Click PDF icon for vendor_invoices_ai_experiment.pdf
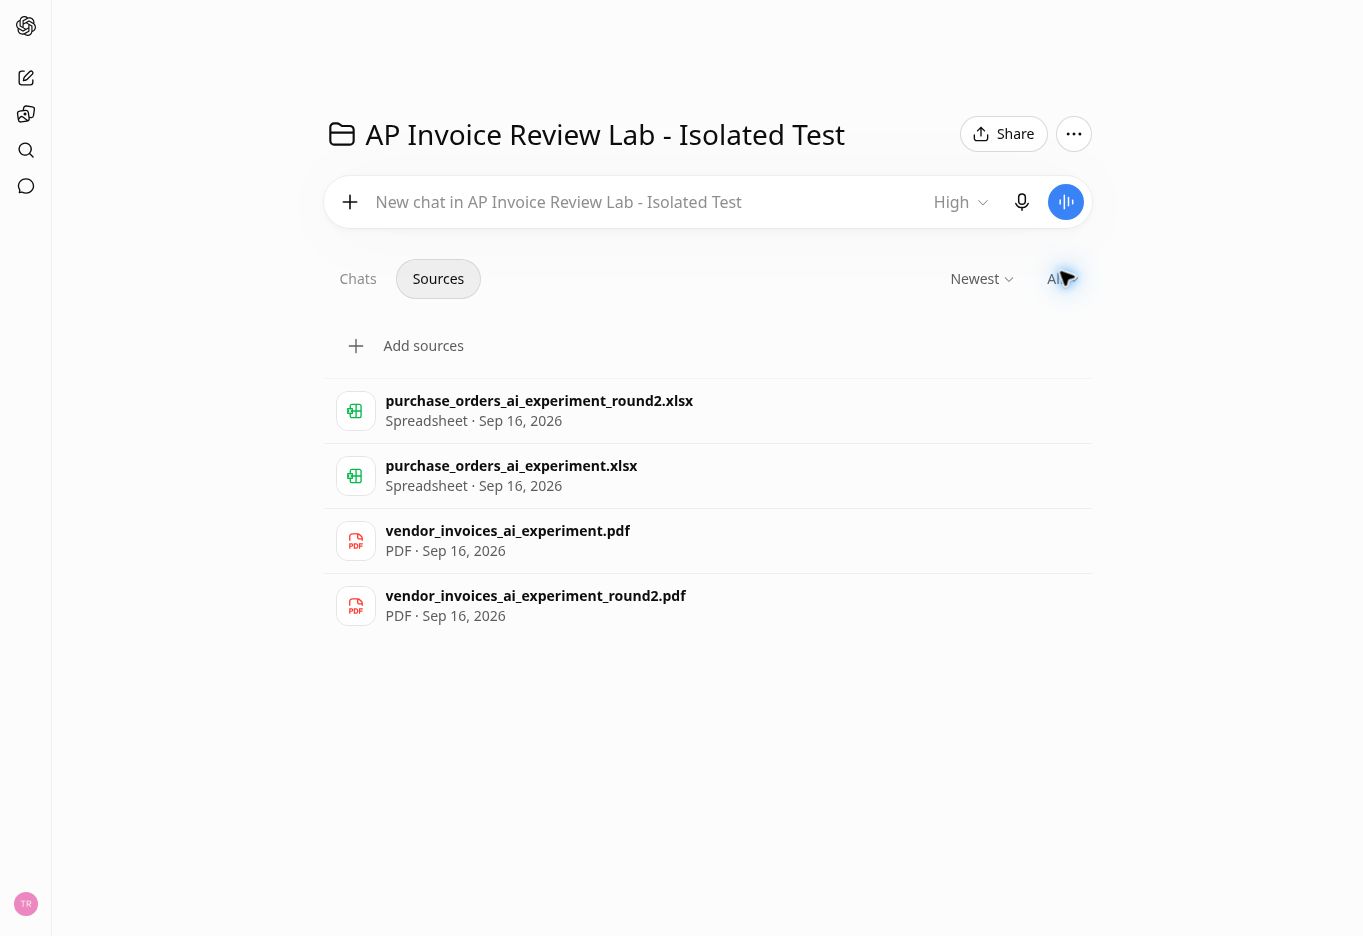The height and width of the screenshot is (936, 1363). click(356, 541)
